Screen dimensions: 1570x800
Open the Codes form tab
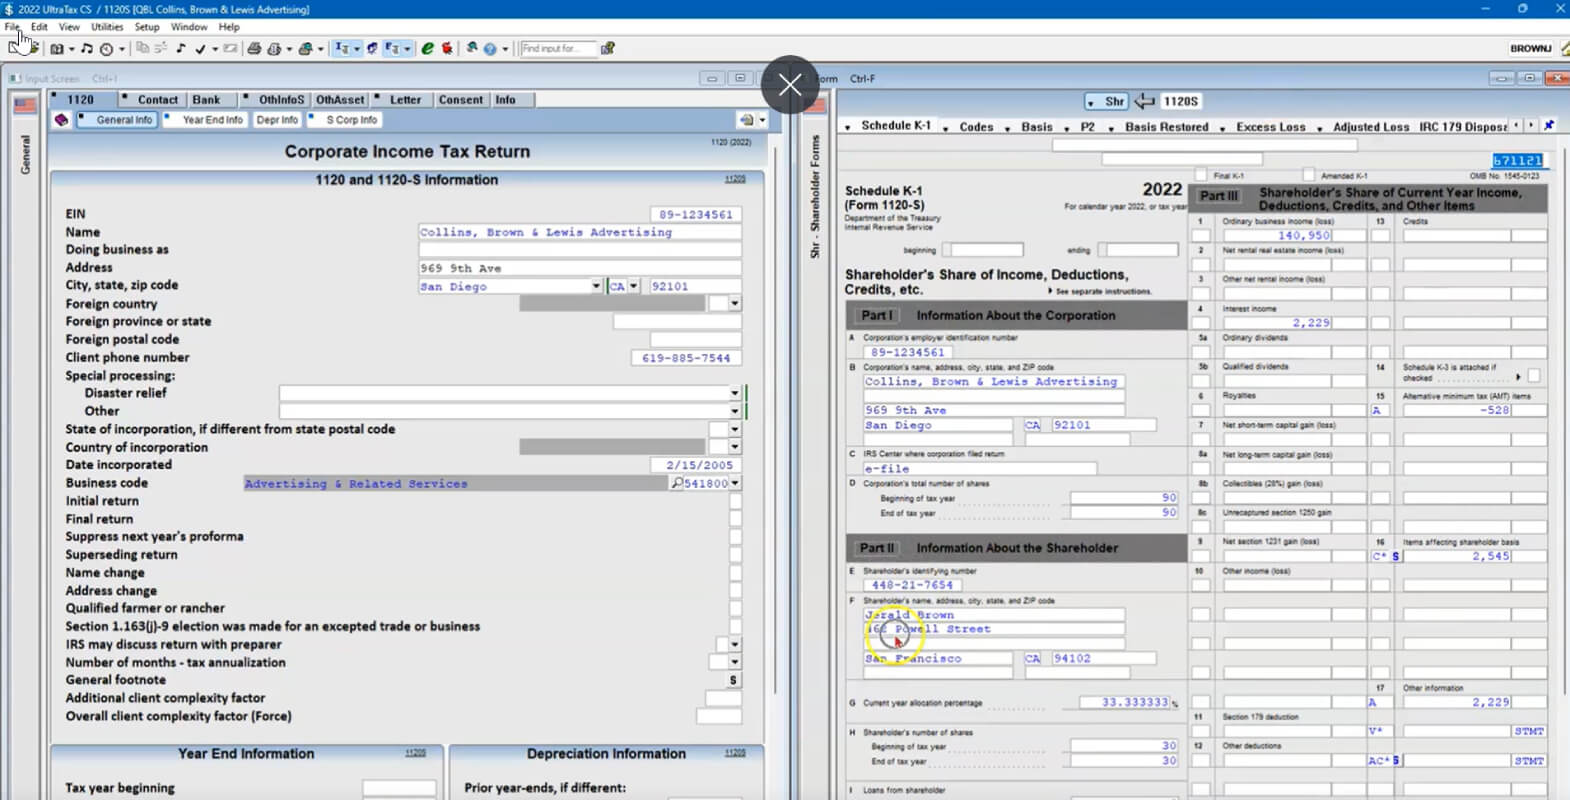tap(976, 127)
